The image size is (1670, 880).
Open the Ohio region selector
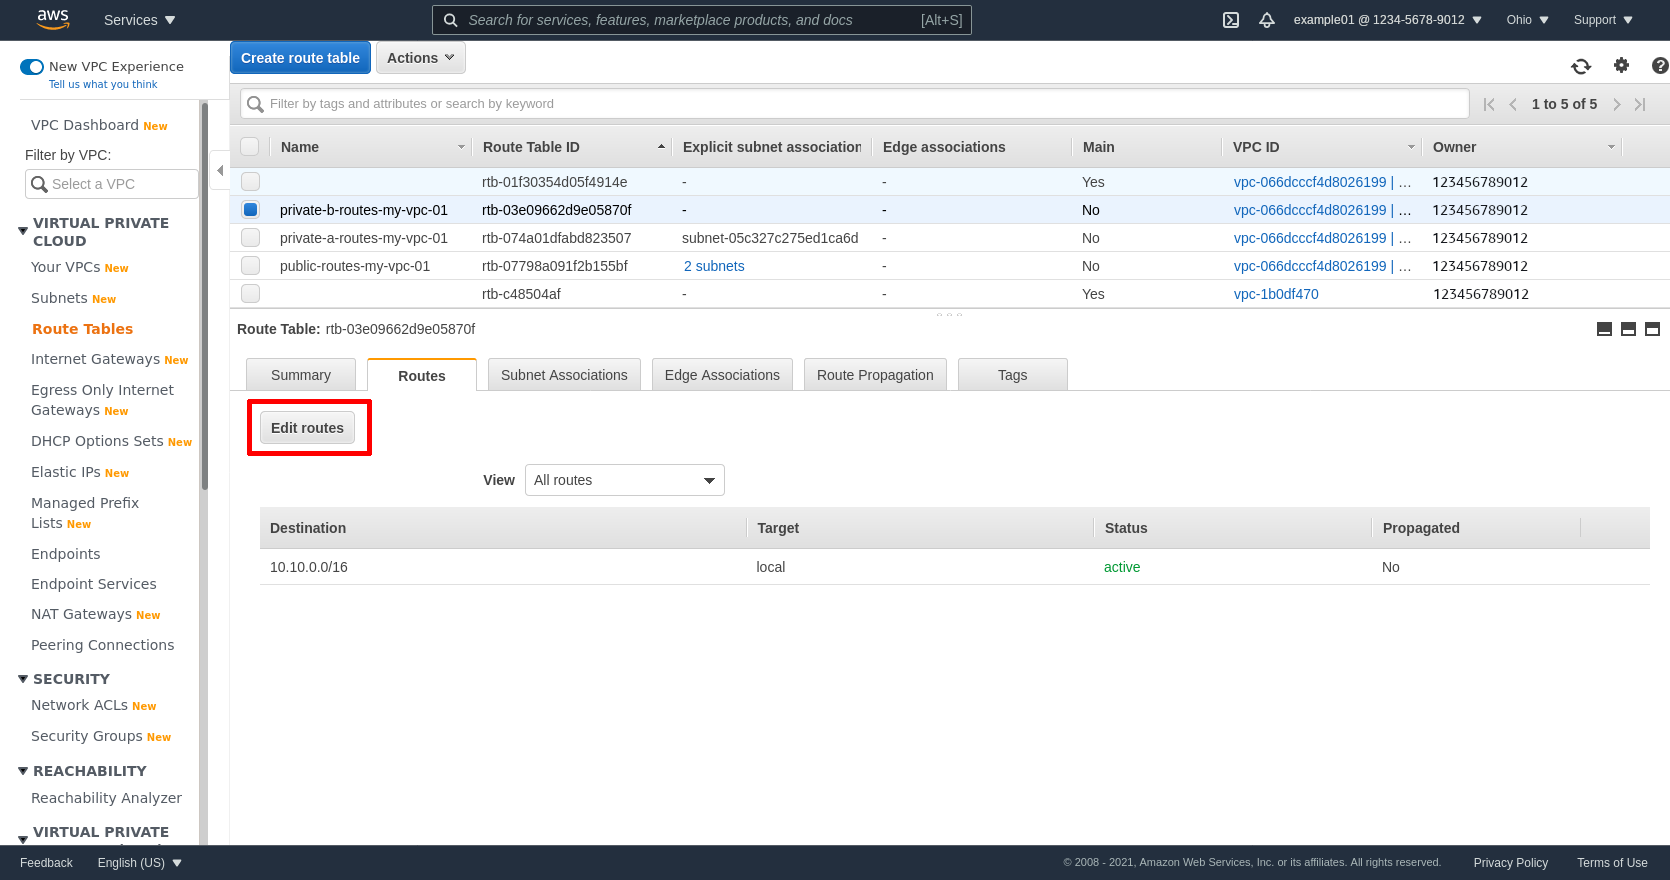pyautogui.click(x=1527, y=20)
